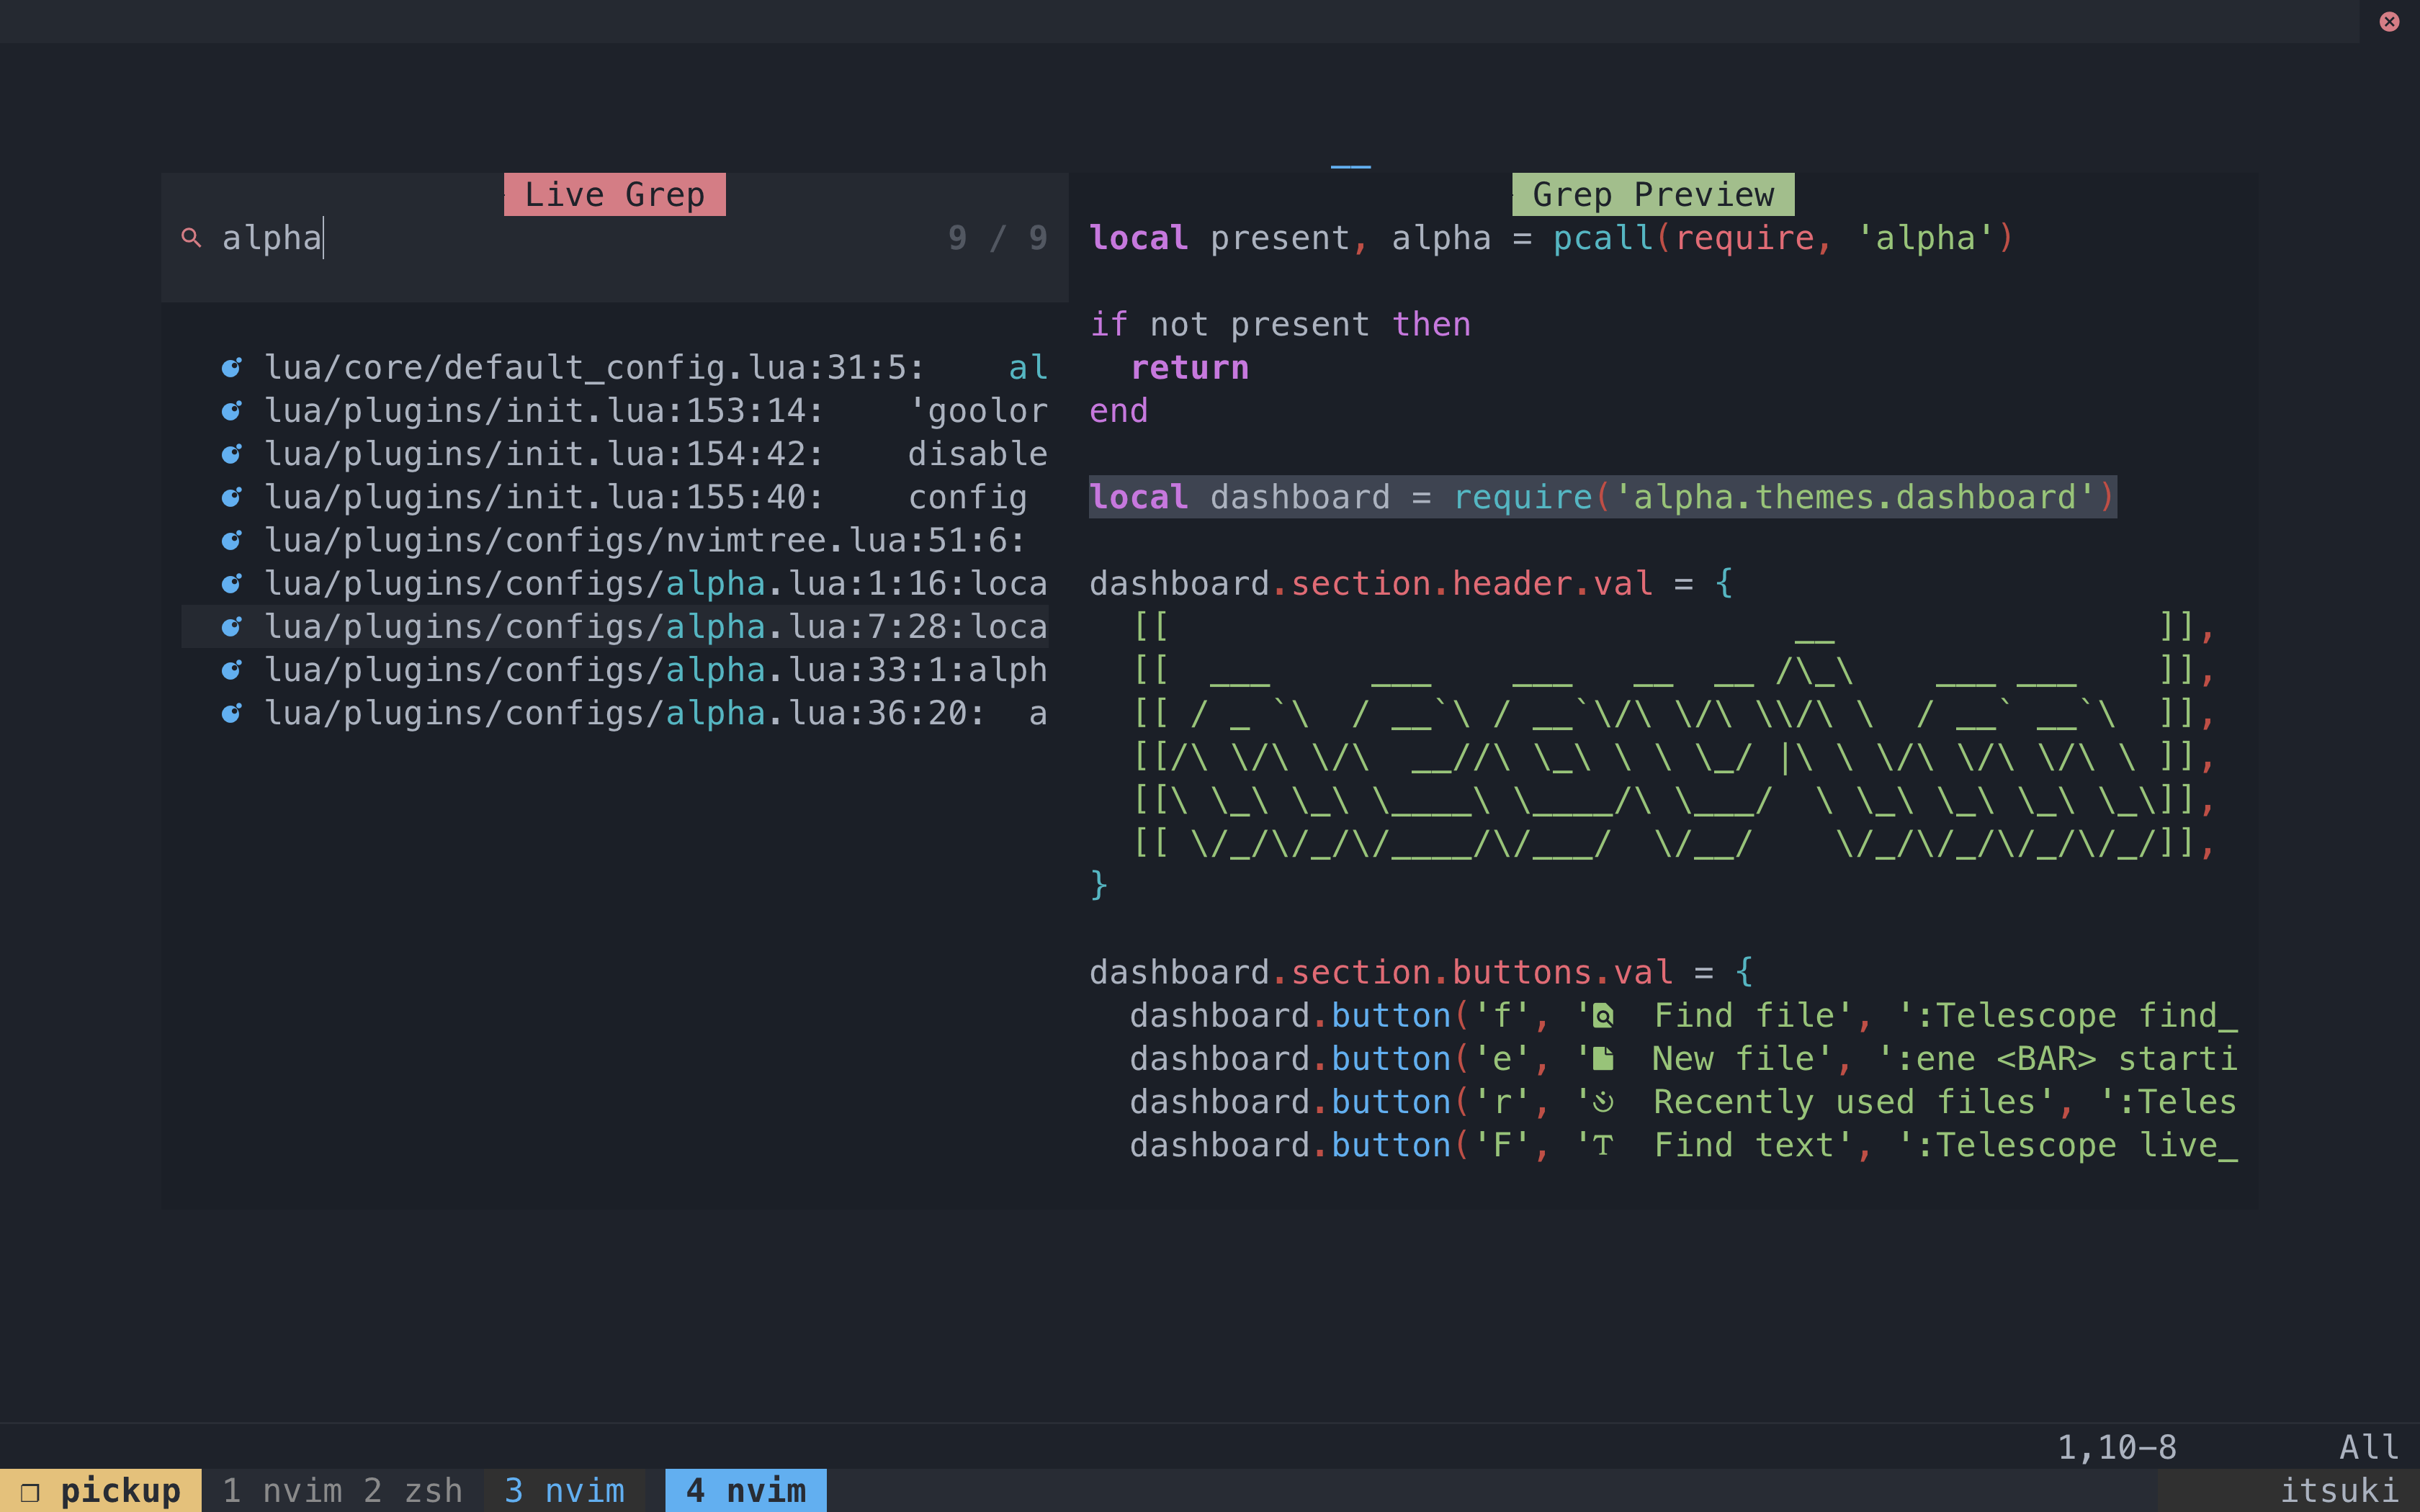This screenshot has height=1512, width=2420.
Task: Click highlighted line local dashboard = require
Action: pyautogui.click(x=1602, y=497)
